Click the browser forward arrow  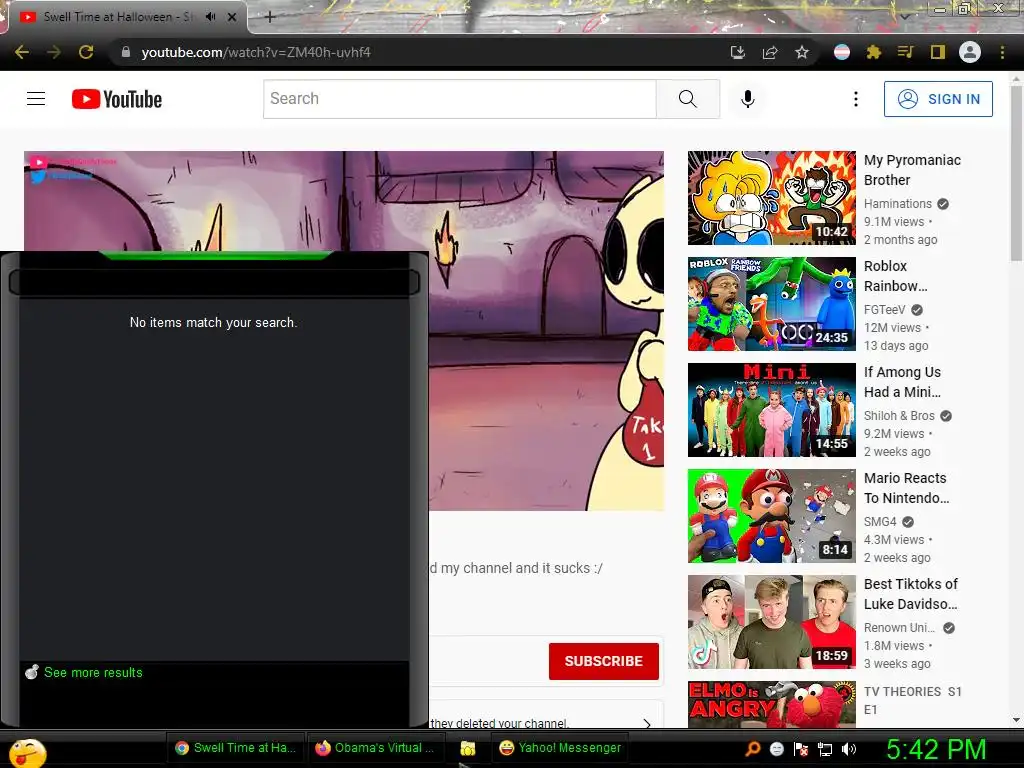[54, 52]
